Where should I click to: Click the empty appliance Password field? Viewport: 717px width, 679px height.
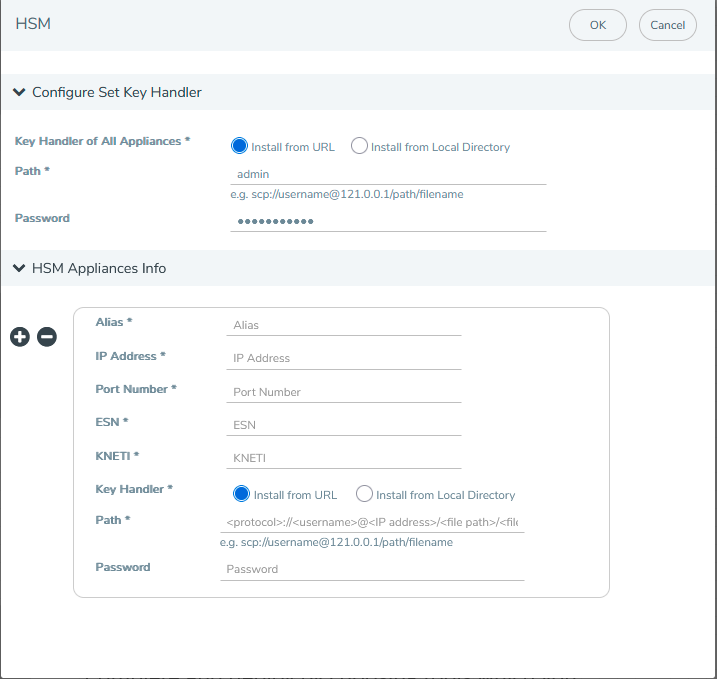372,569
